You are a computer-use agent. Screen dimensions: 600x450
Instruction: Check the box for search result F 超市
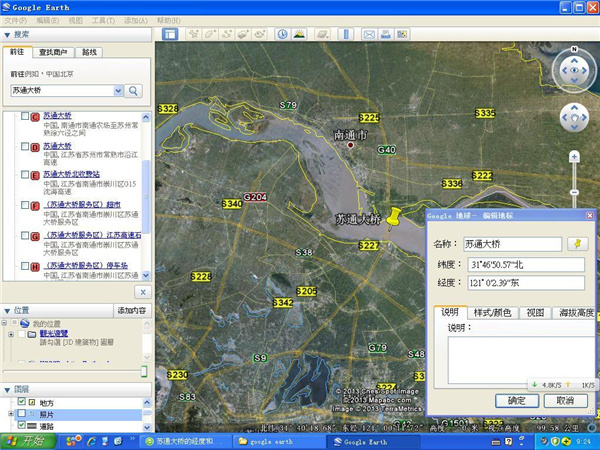(25, 205)
